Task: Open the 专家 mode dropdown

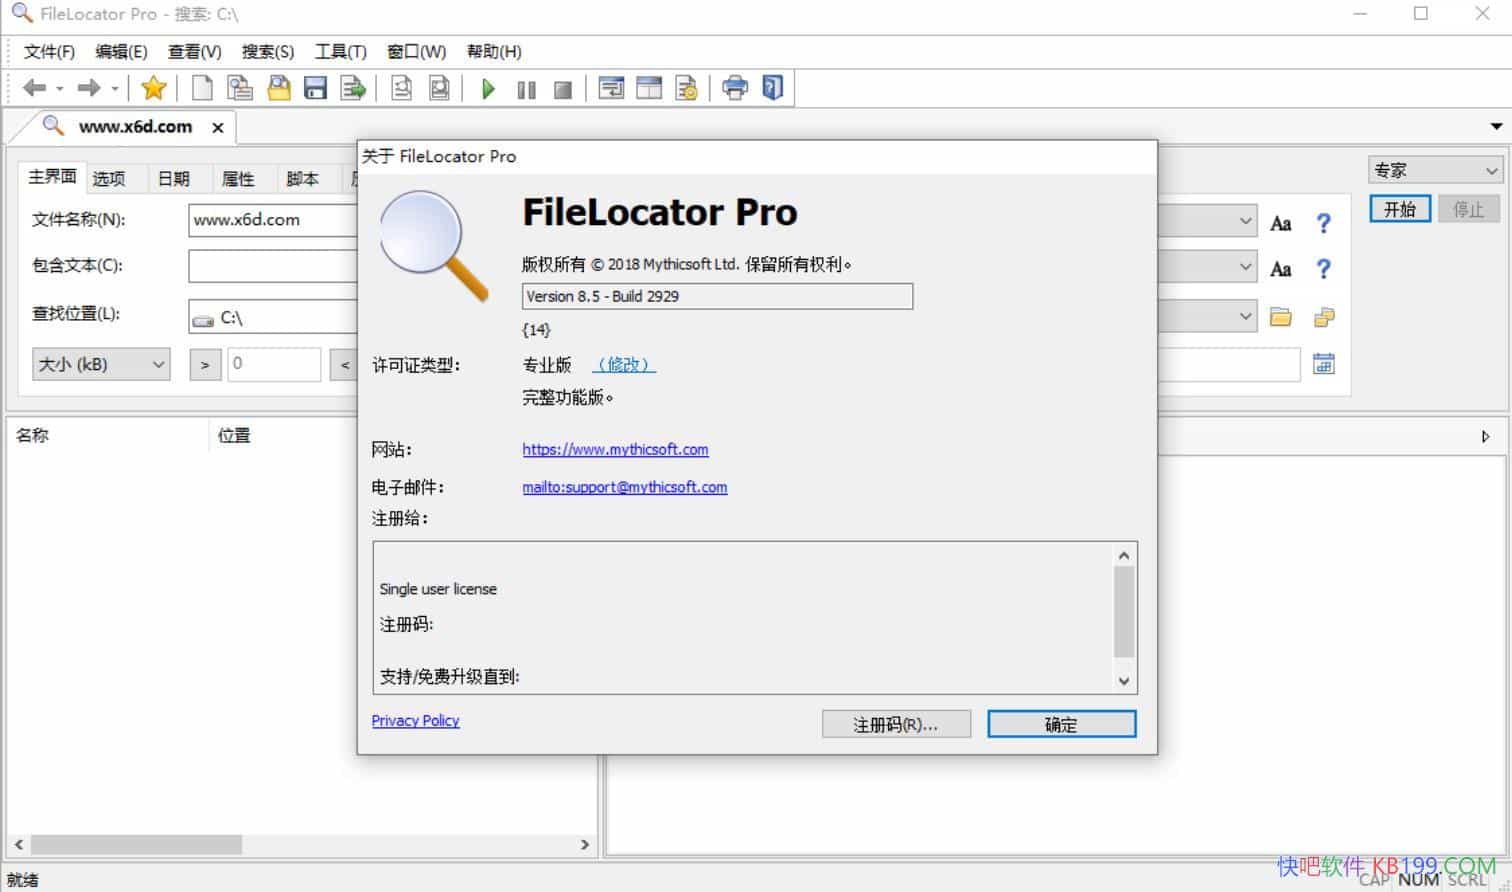Action: pyautogui.click(x=1490, y=169)
